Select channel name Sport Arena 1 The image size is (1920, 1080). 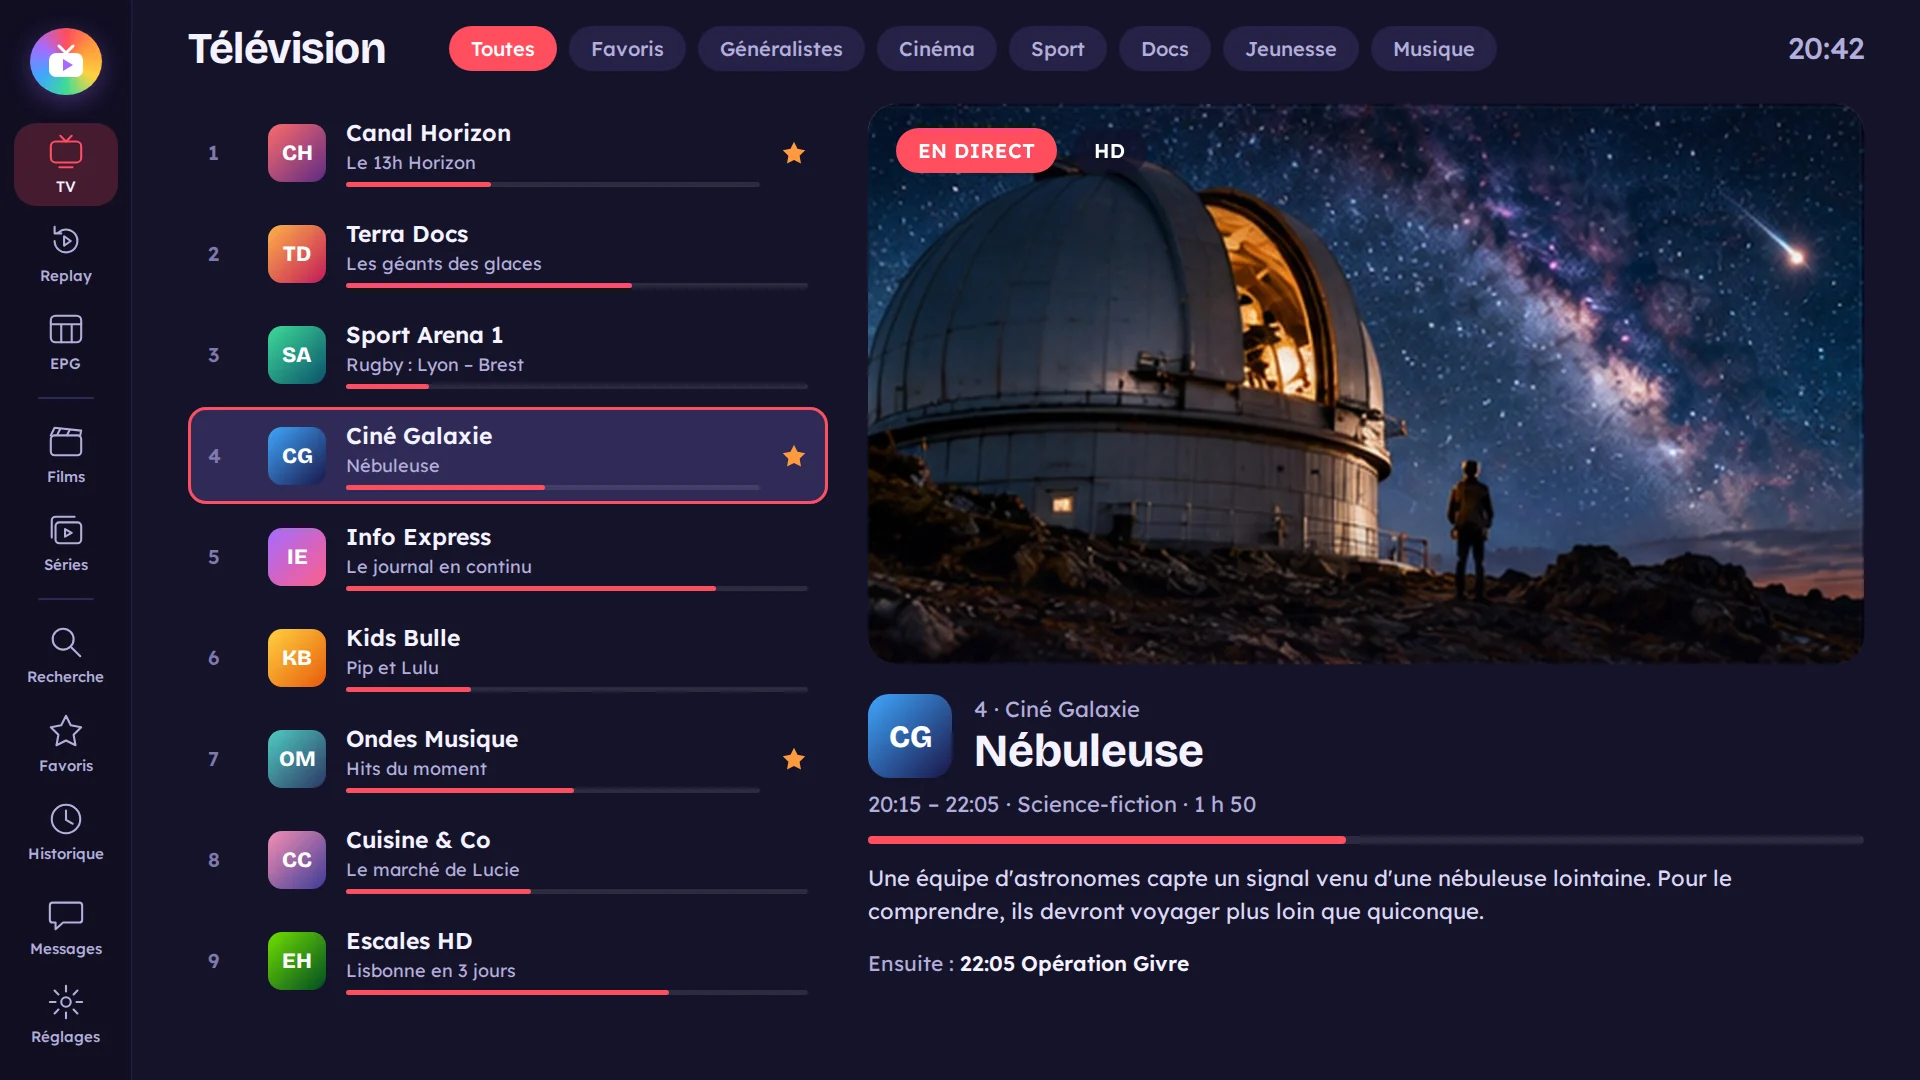click(x=424, y=335)
